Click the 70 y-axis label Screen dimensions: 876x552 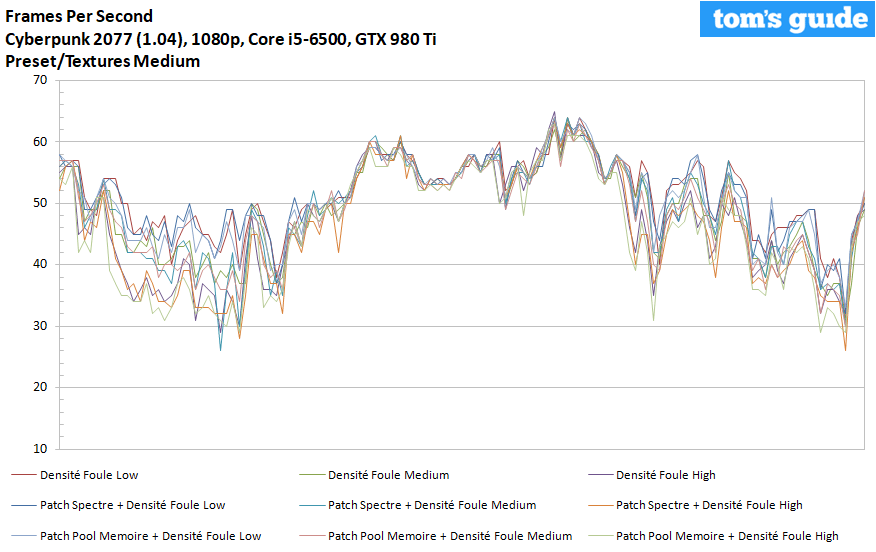tap(40, 80)
